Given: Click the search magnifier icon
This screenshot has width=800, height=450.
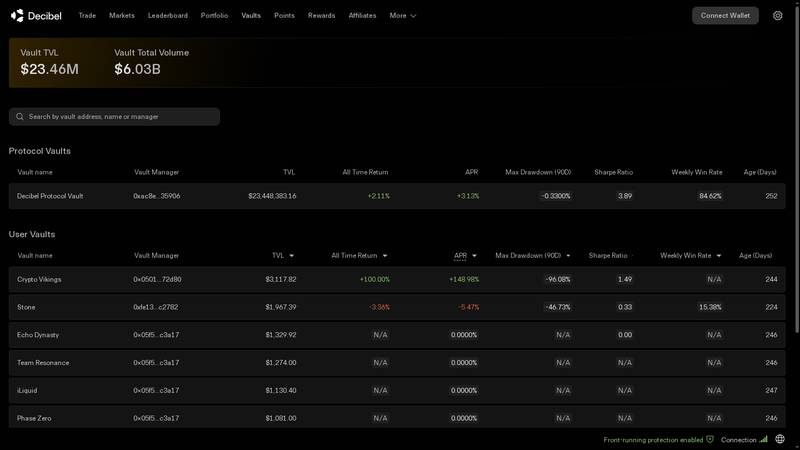Looking at the screenshot, I should pos(19,117).
